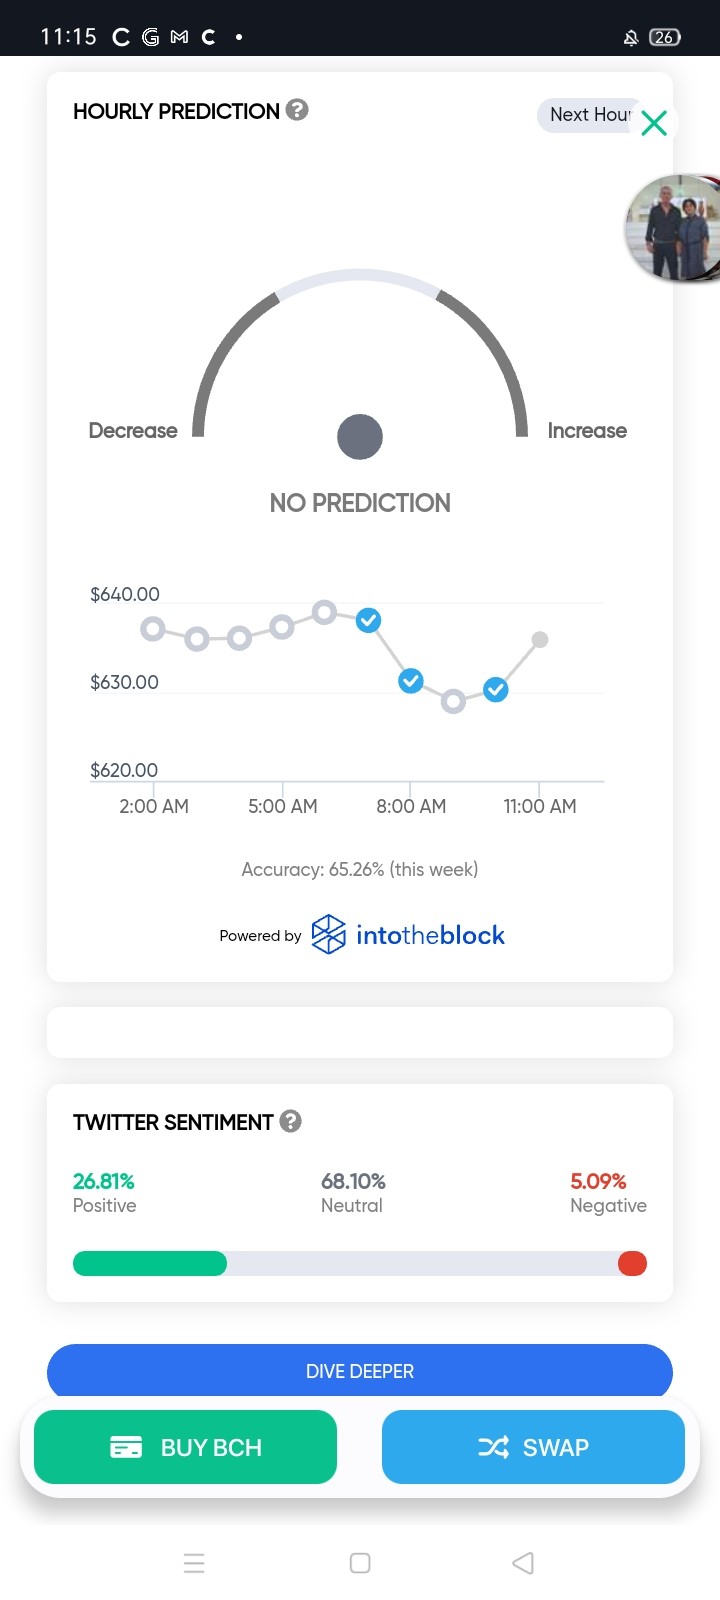Tap the Swap button
720x1600 pixels.
[533, 1447]
